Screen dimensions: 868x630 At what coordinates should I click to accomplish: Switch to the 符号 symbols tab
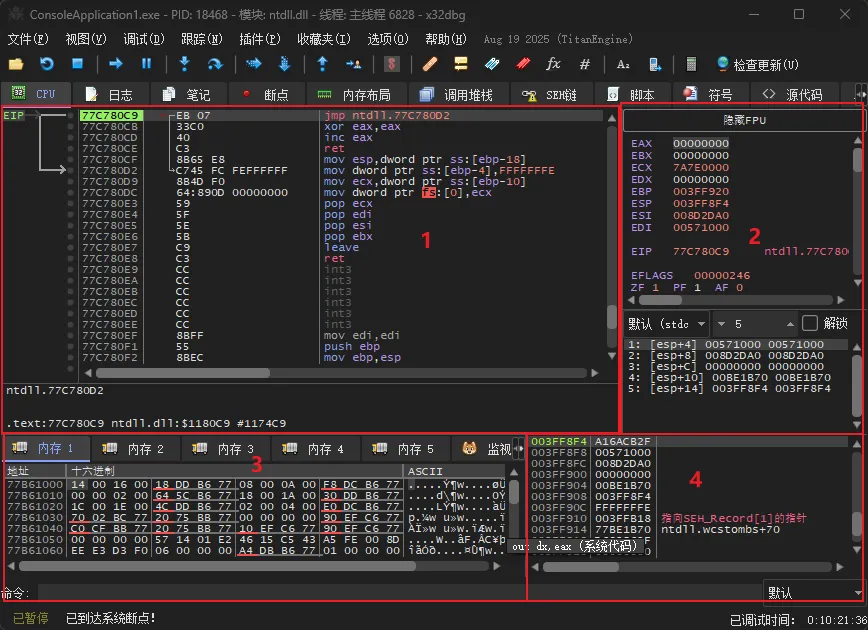(709, 95)
